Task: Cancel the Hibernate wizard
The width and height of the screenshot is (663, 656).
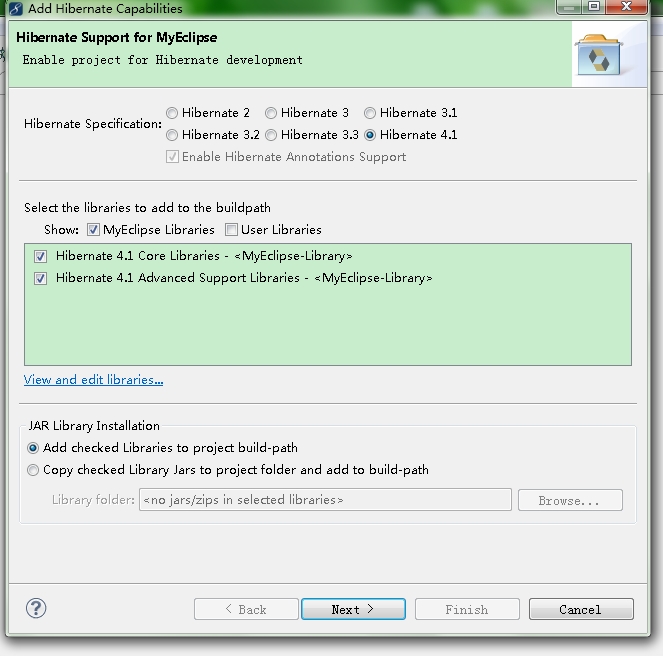Action: tap(581, 609)
